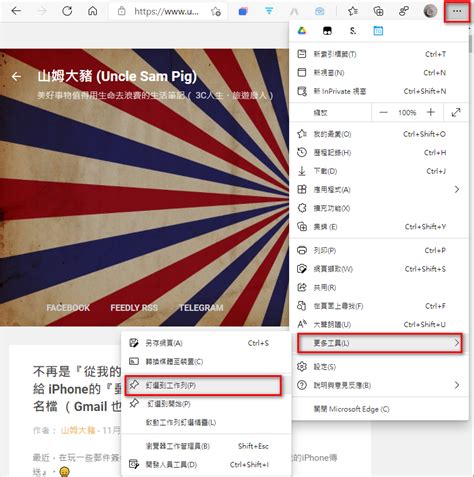Click the blog header back arrow

tap(16, 77)
